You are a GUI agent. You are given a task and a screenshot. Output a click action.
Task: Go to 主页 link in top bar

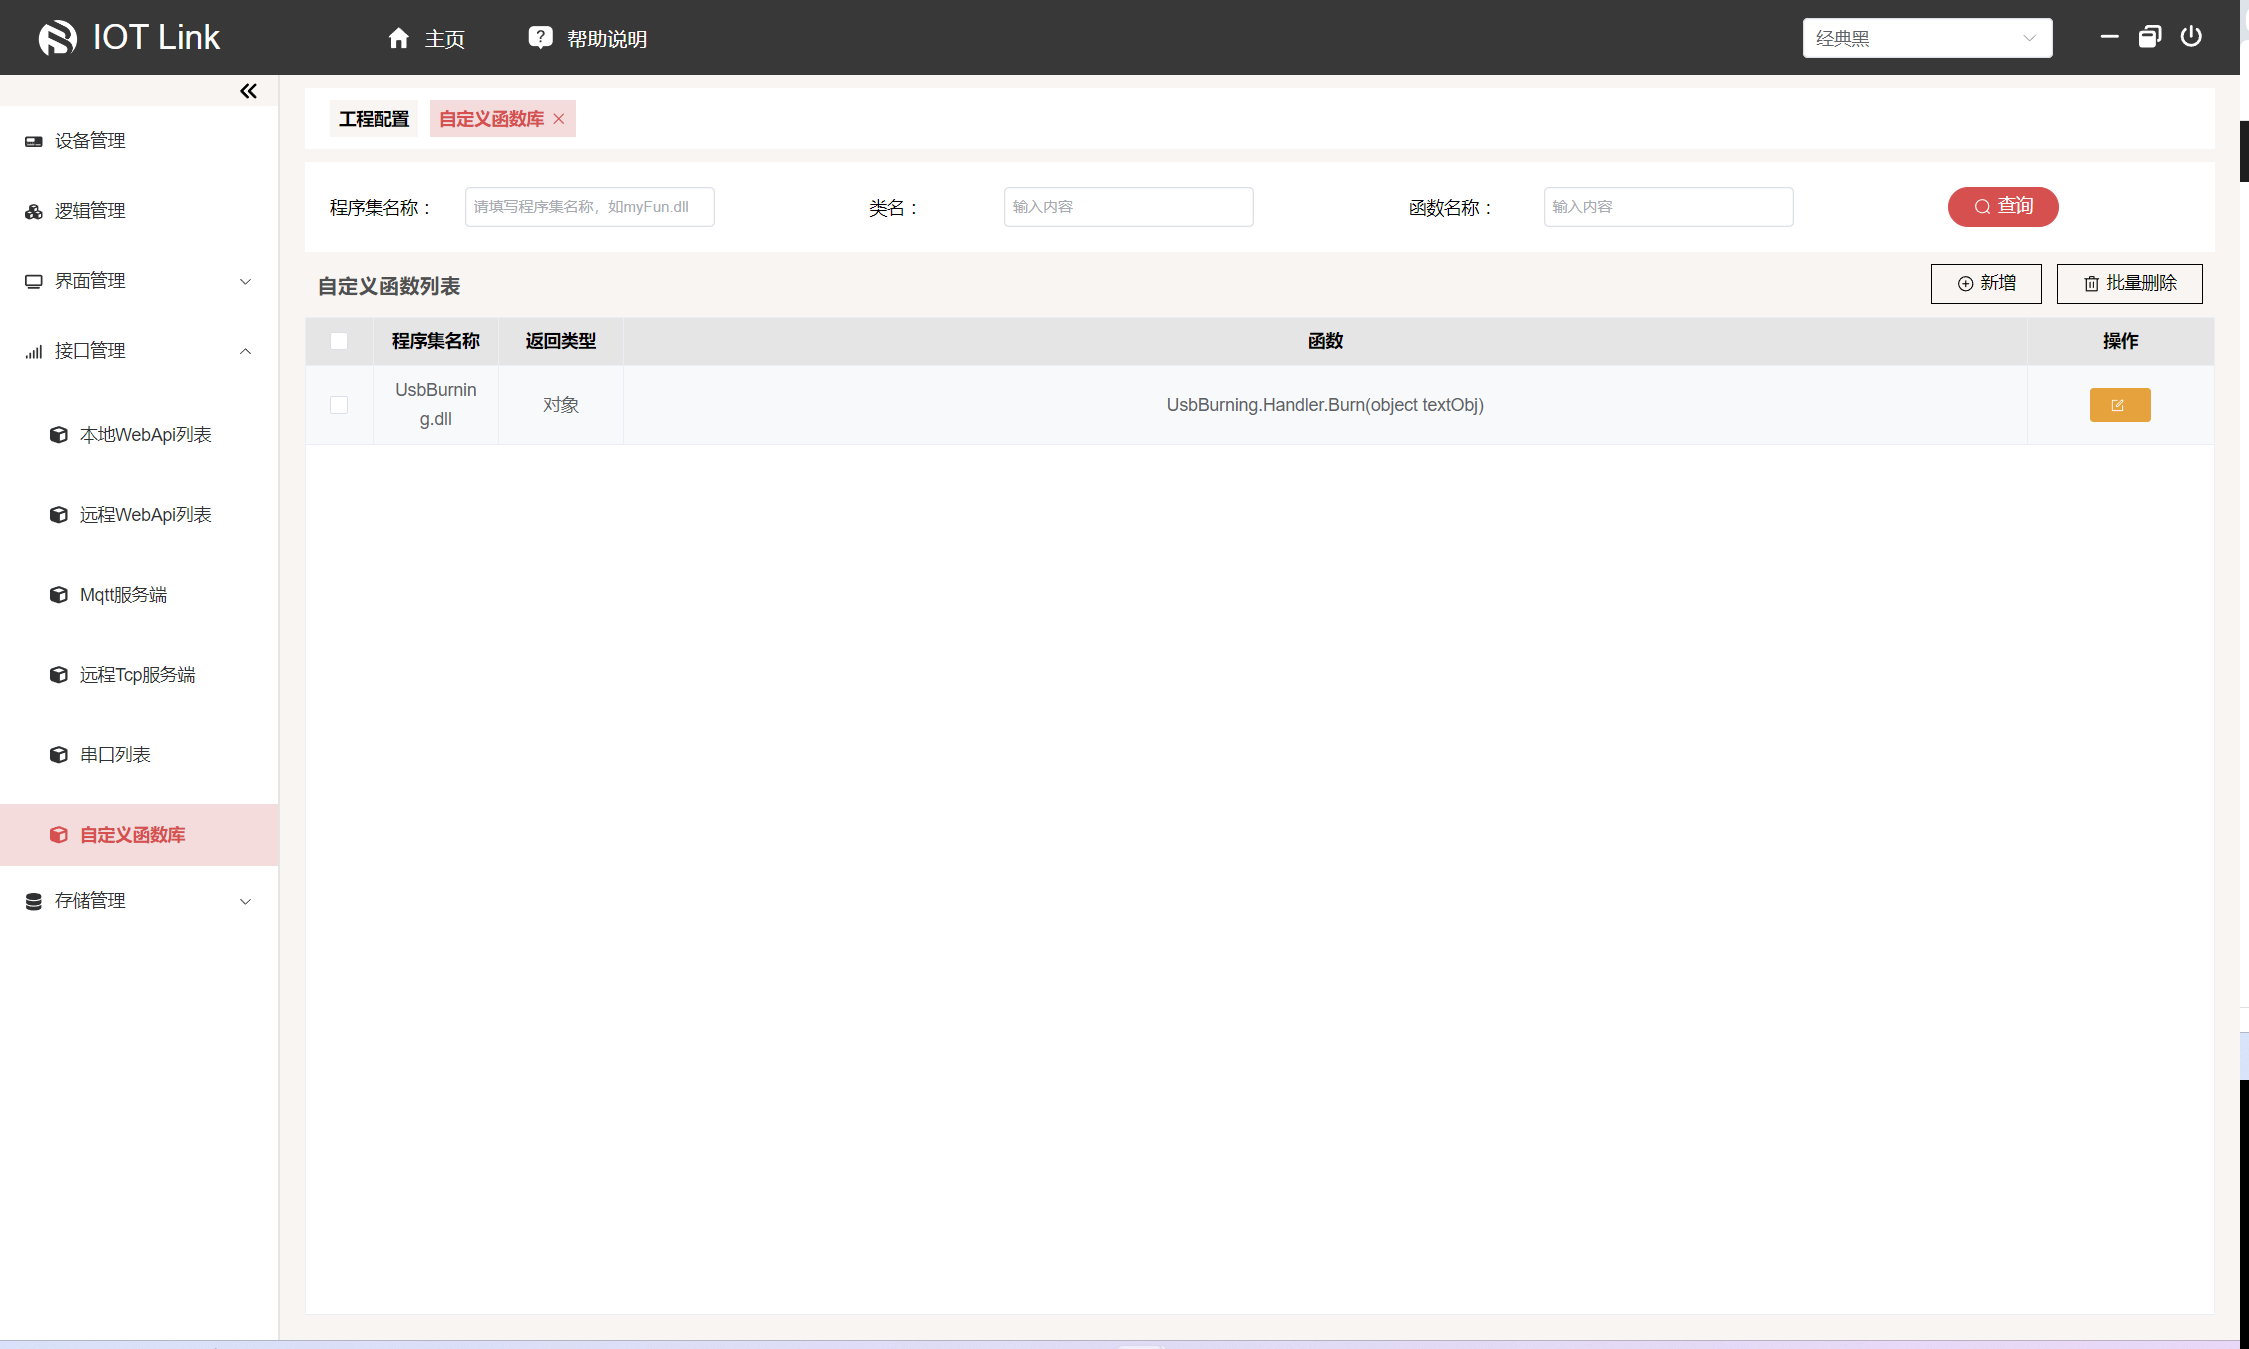click(445, 39)
